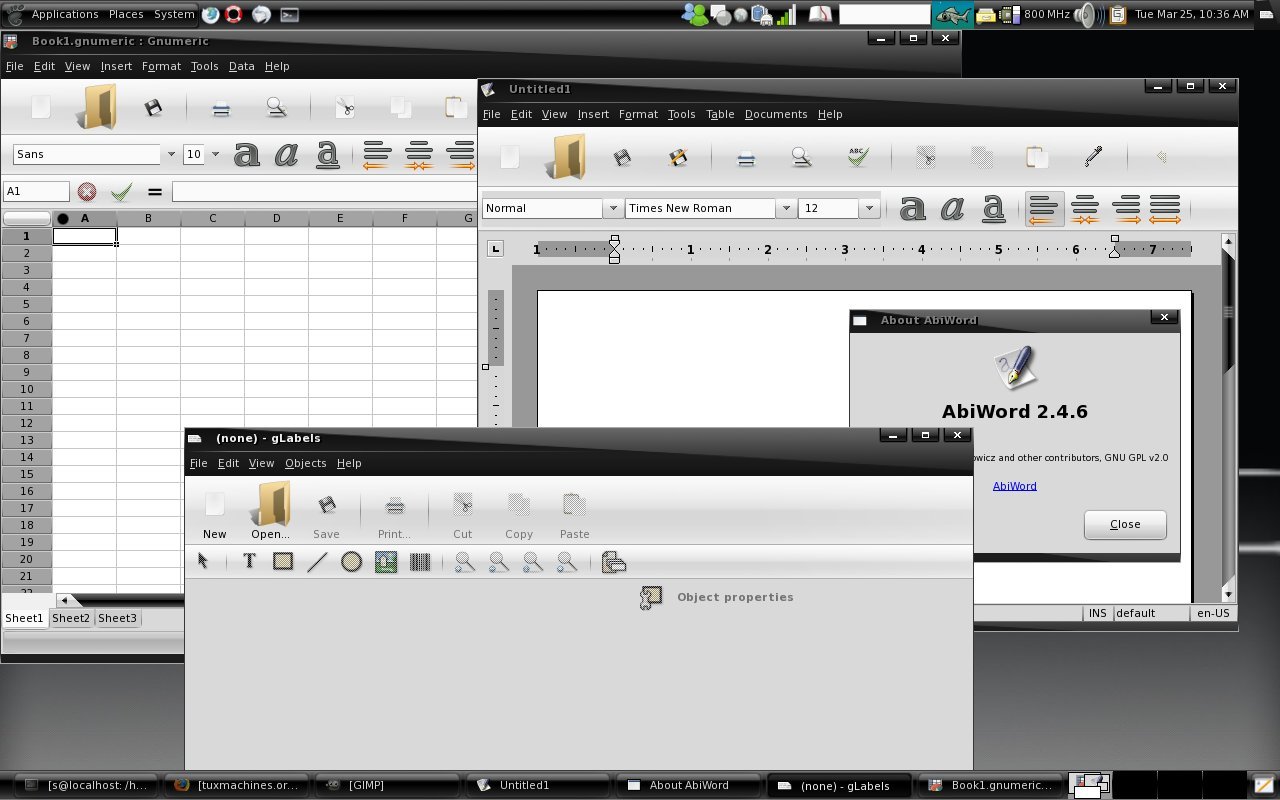Switch to Sheet2 tab
This screenshot has width=1280, height=800.
click(71, 618)
